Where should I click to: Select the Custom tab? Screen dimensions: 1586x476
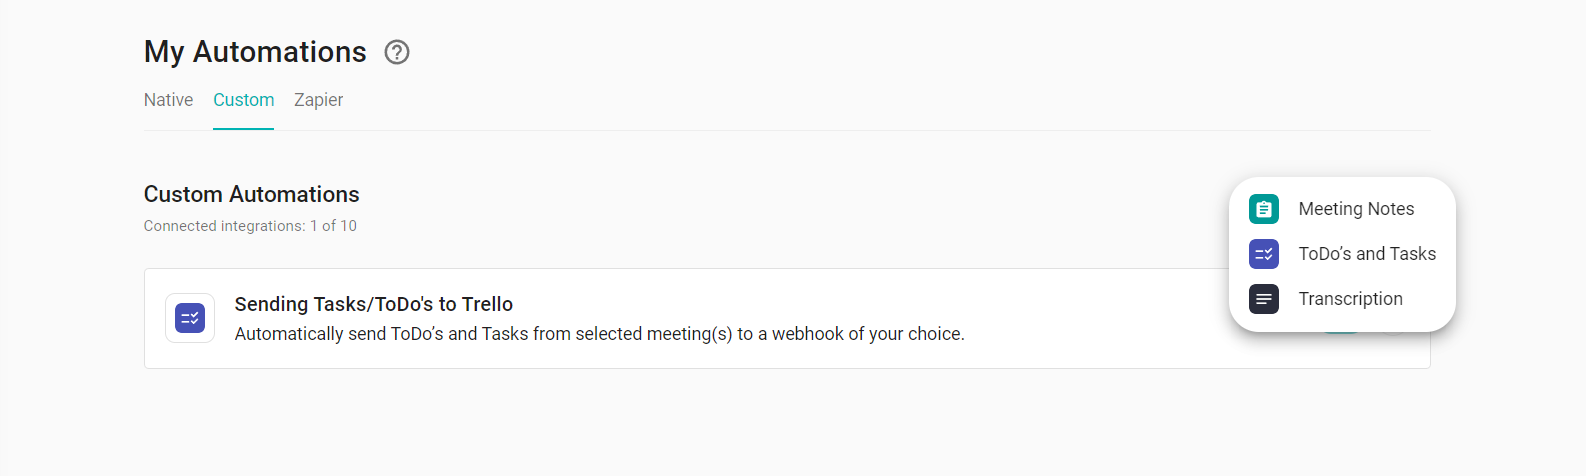pyautogui.click(x=243, y=100)
